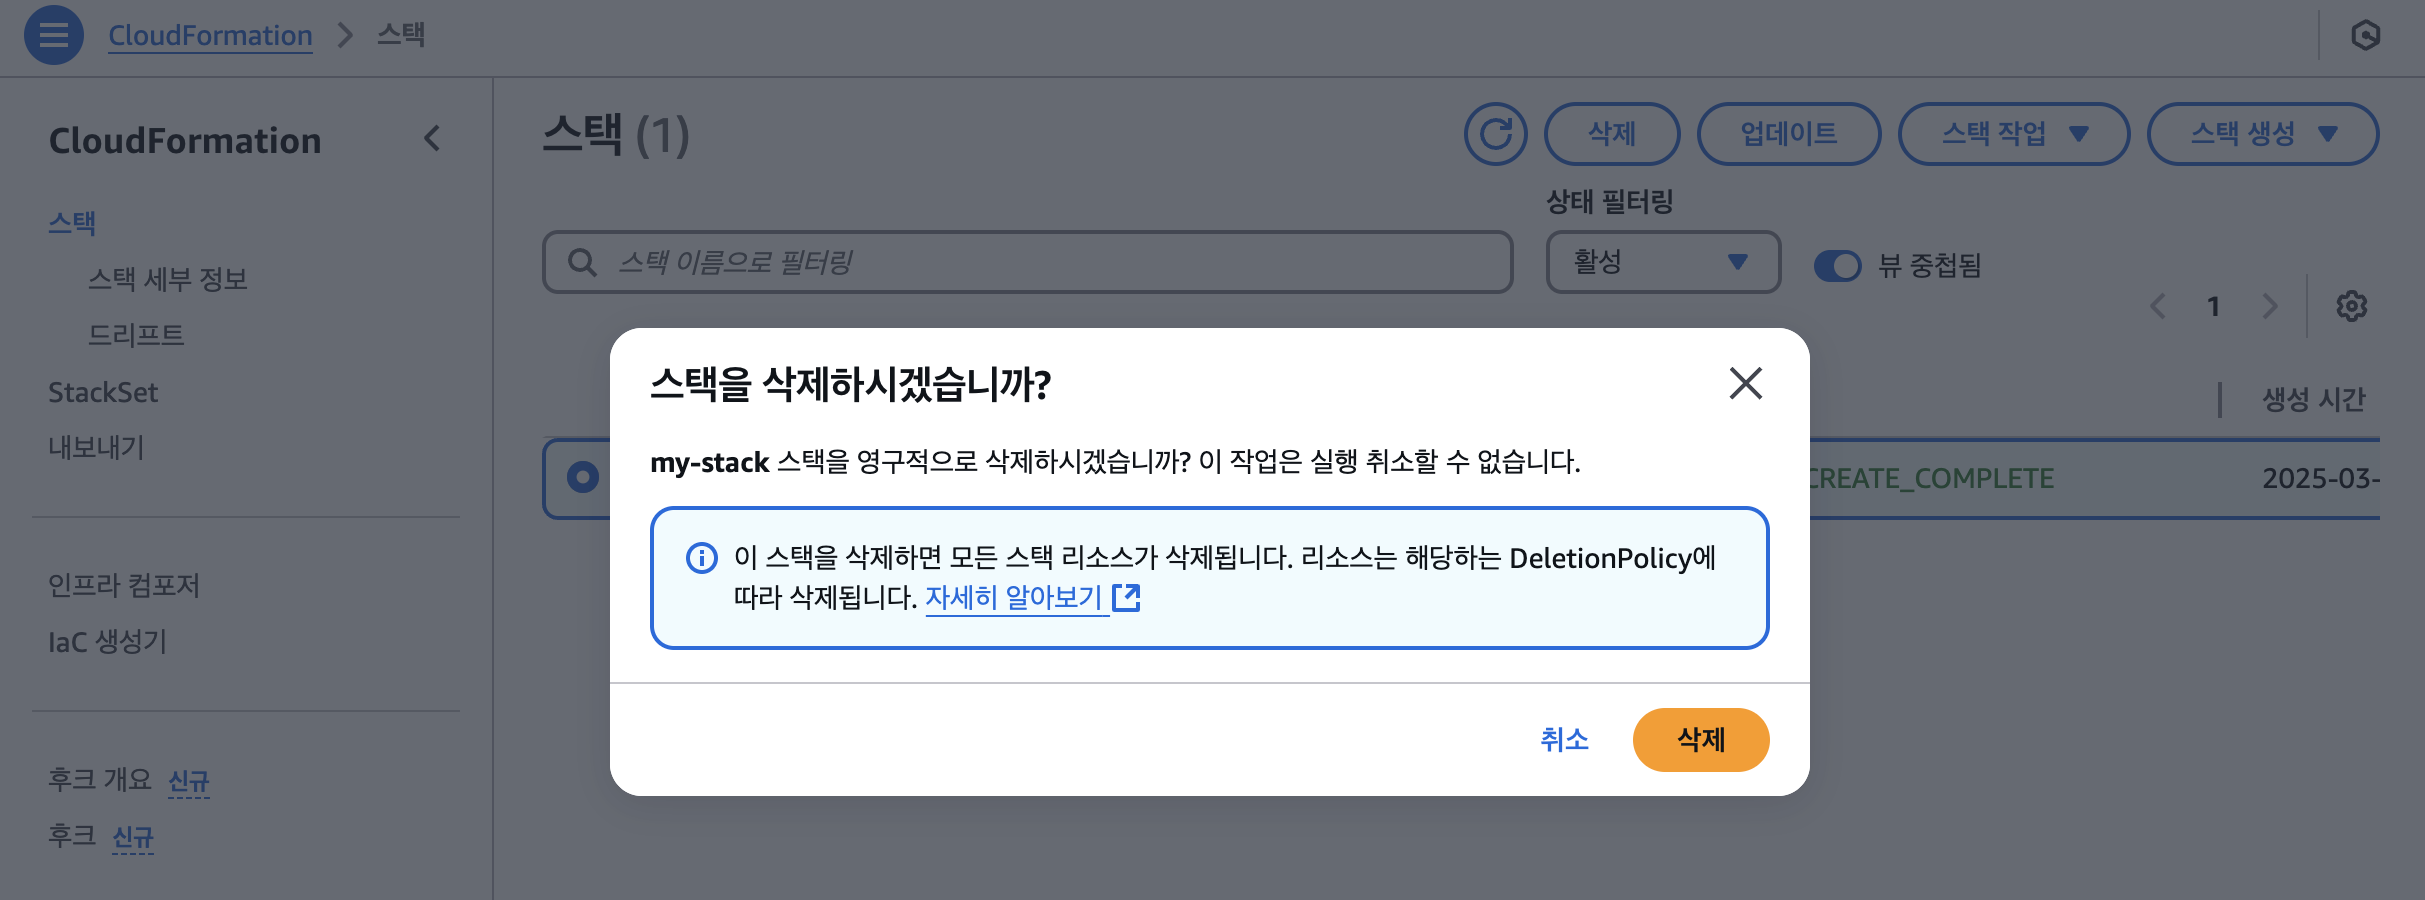2425x900 pixels.
Task: Click the 삭제 button in the stack toolbar
Action: [x=1612, y=134]
